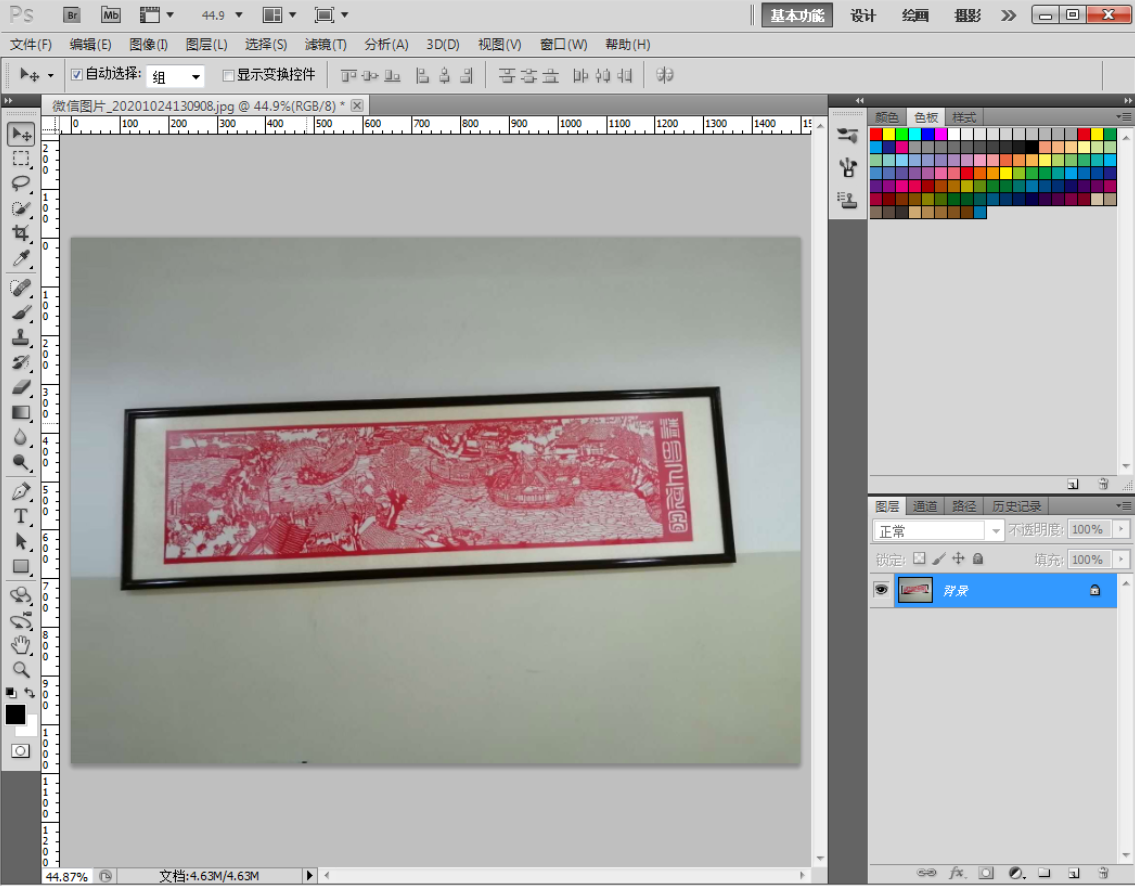Switch to the 通道 tab
This screenshot has width=1135, height=886.
click(925, 506)
